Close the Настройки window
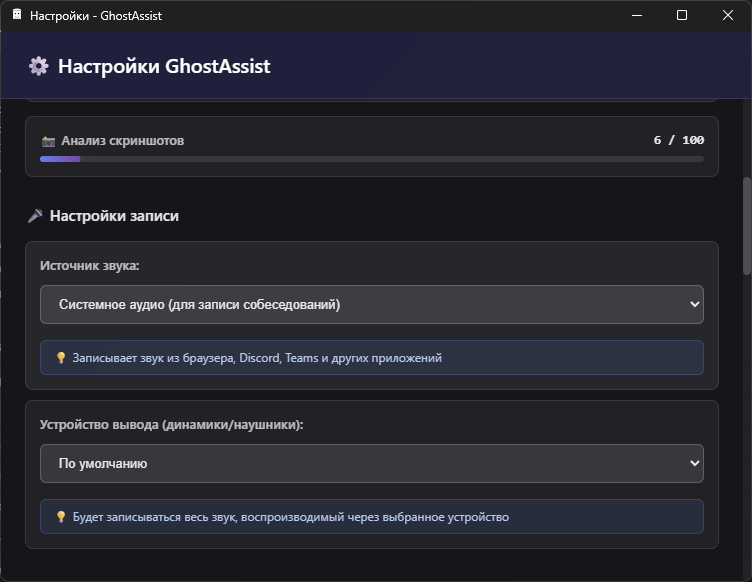752x582 pixels. tap(728, 15)
